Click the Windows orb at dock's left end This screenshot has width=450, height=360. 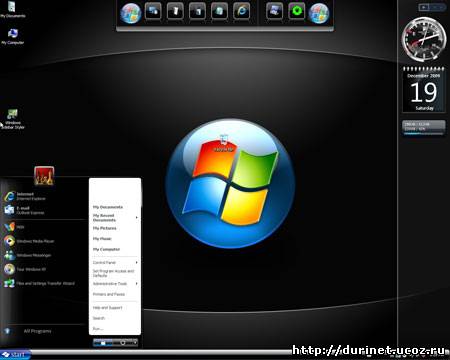click(131, 13)
